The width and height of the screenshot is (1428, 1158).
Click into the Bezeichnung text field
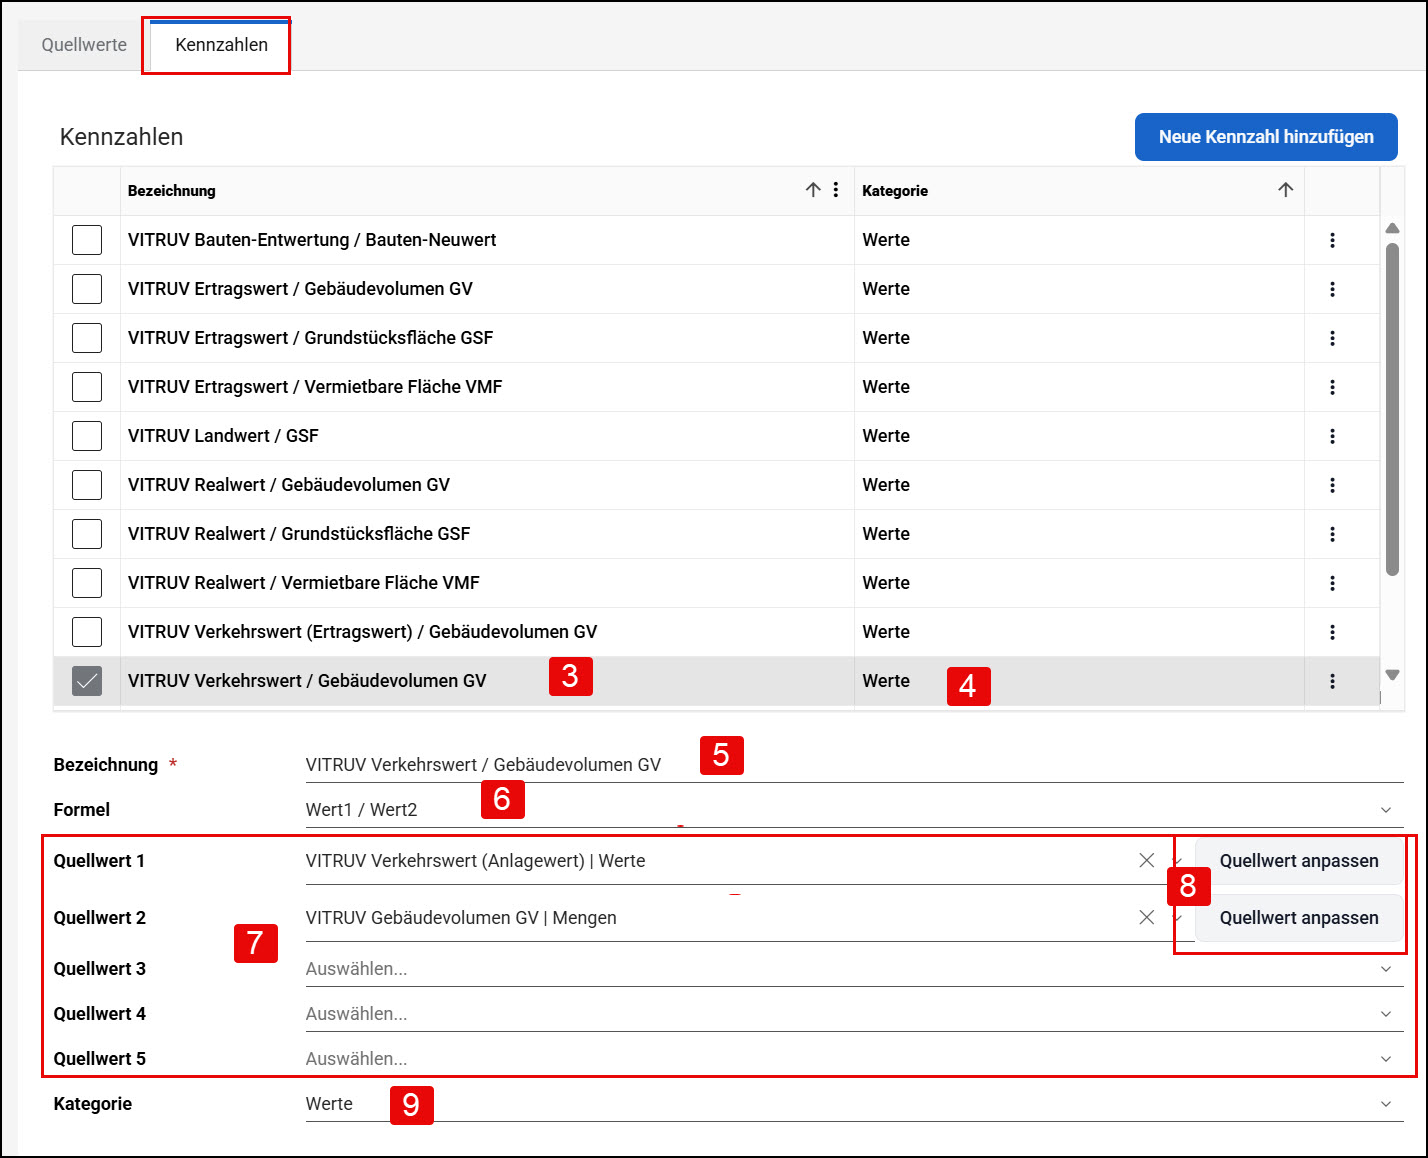click(x=854, y=765)
